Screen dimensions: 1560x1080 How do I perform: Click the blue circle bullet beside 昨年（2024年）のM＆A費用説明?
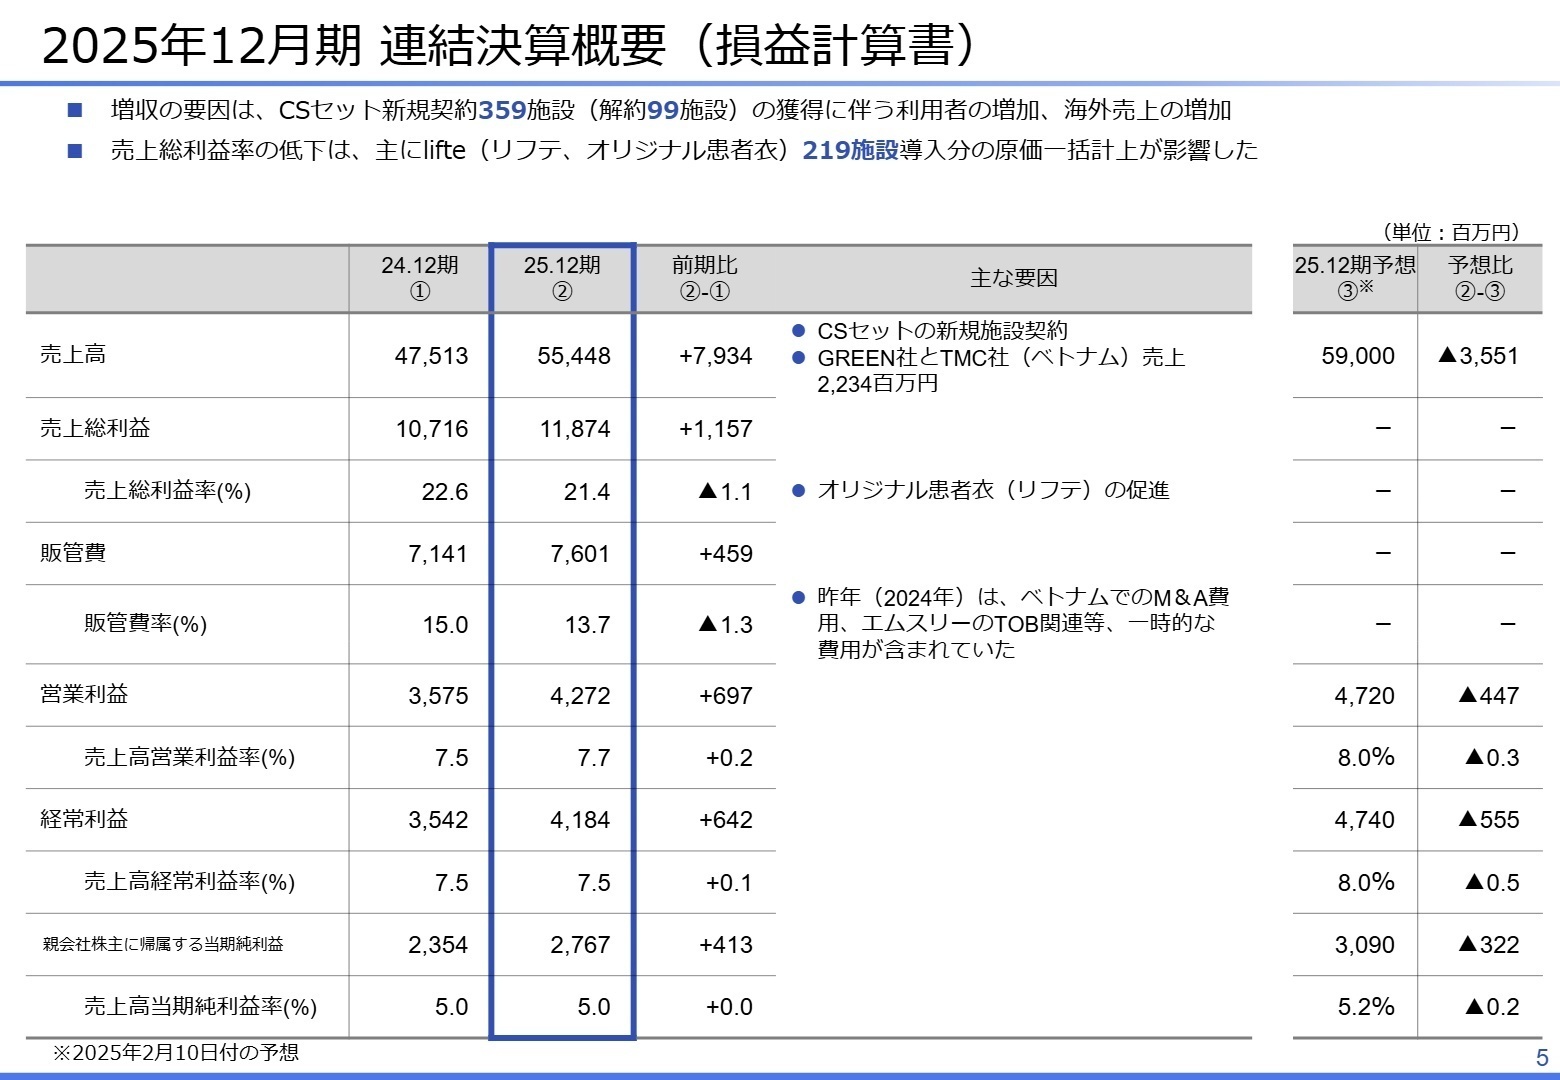pyautogui.click(x=798, y=597)
